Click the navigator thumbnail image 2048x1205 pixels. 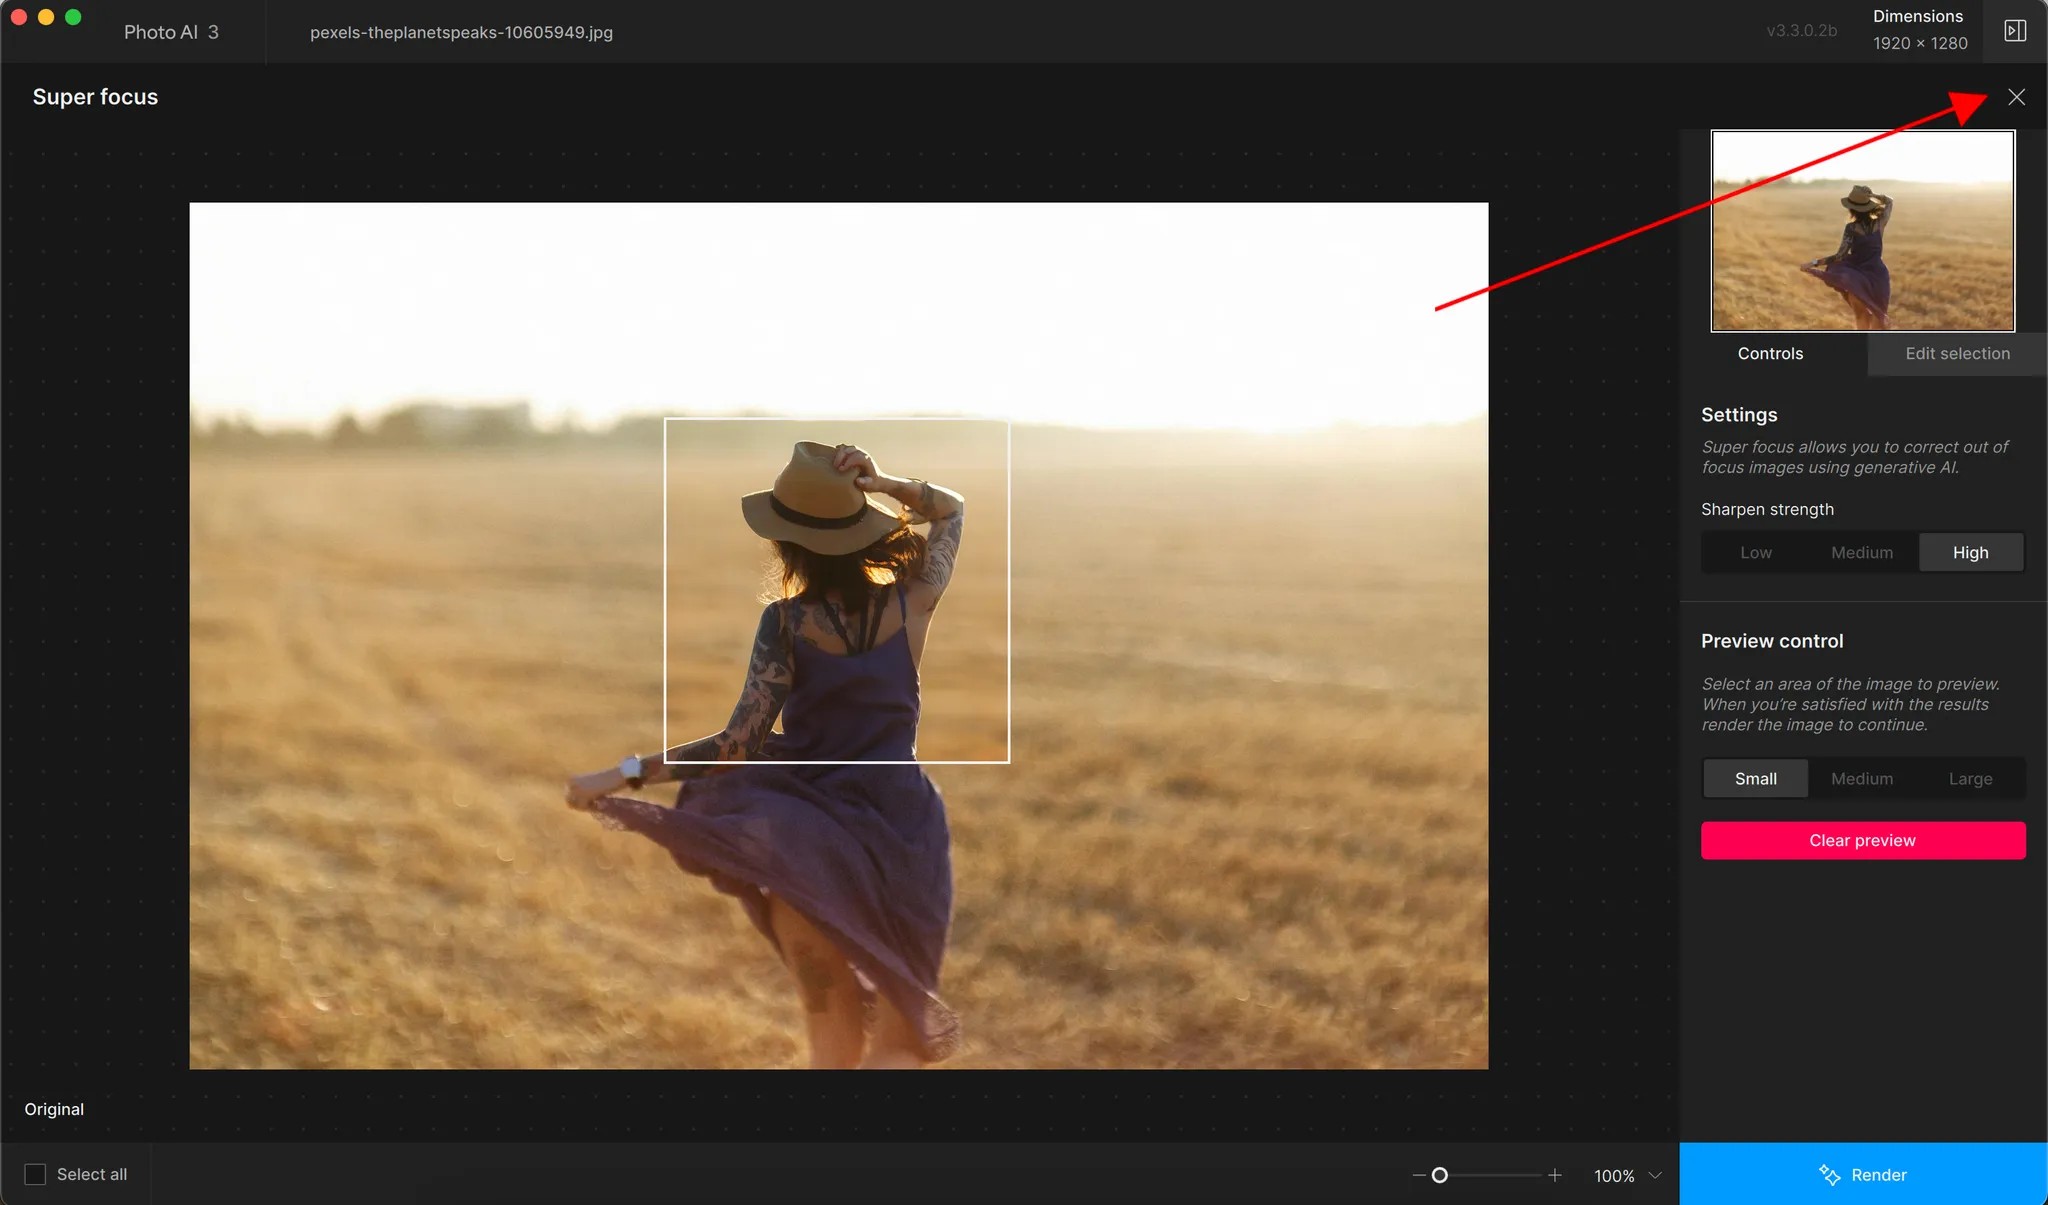pyautogui.click(x=1862, y=231)
